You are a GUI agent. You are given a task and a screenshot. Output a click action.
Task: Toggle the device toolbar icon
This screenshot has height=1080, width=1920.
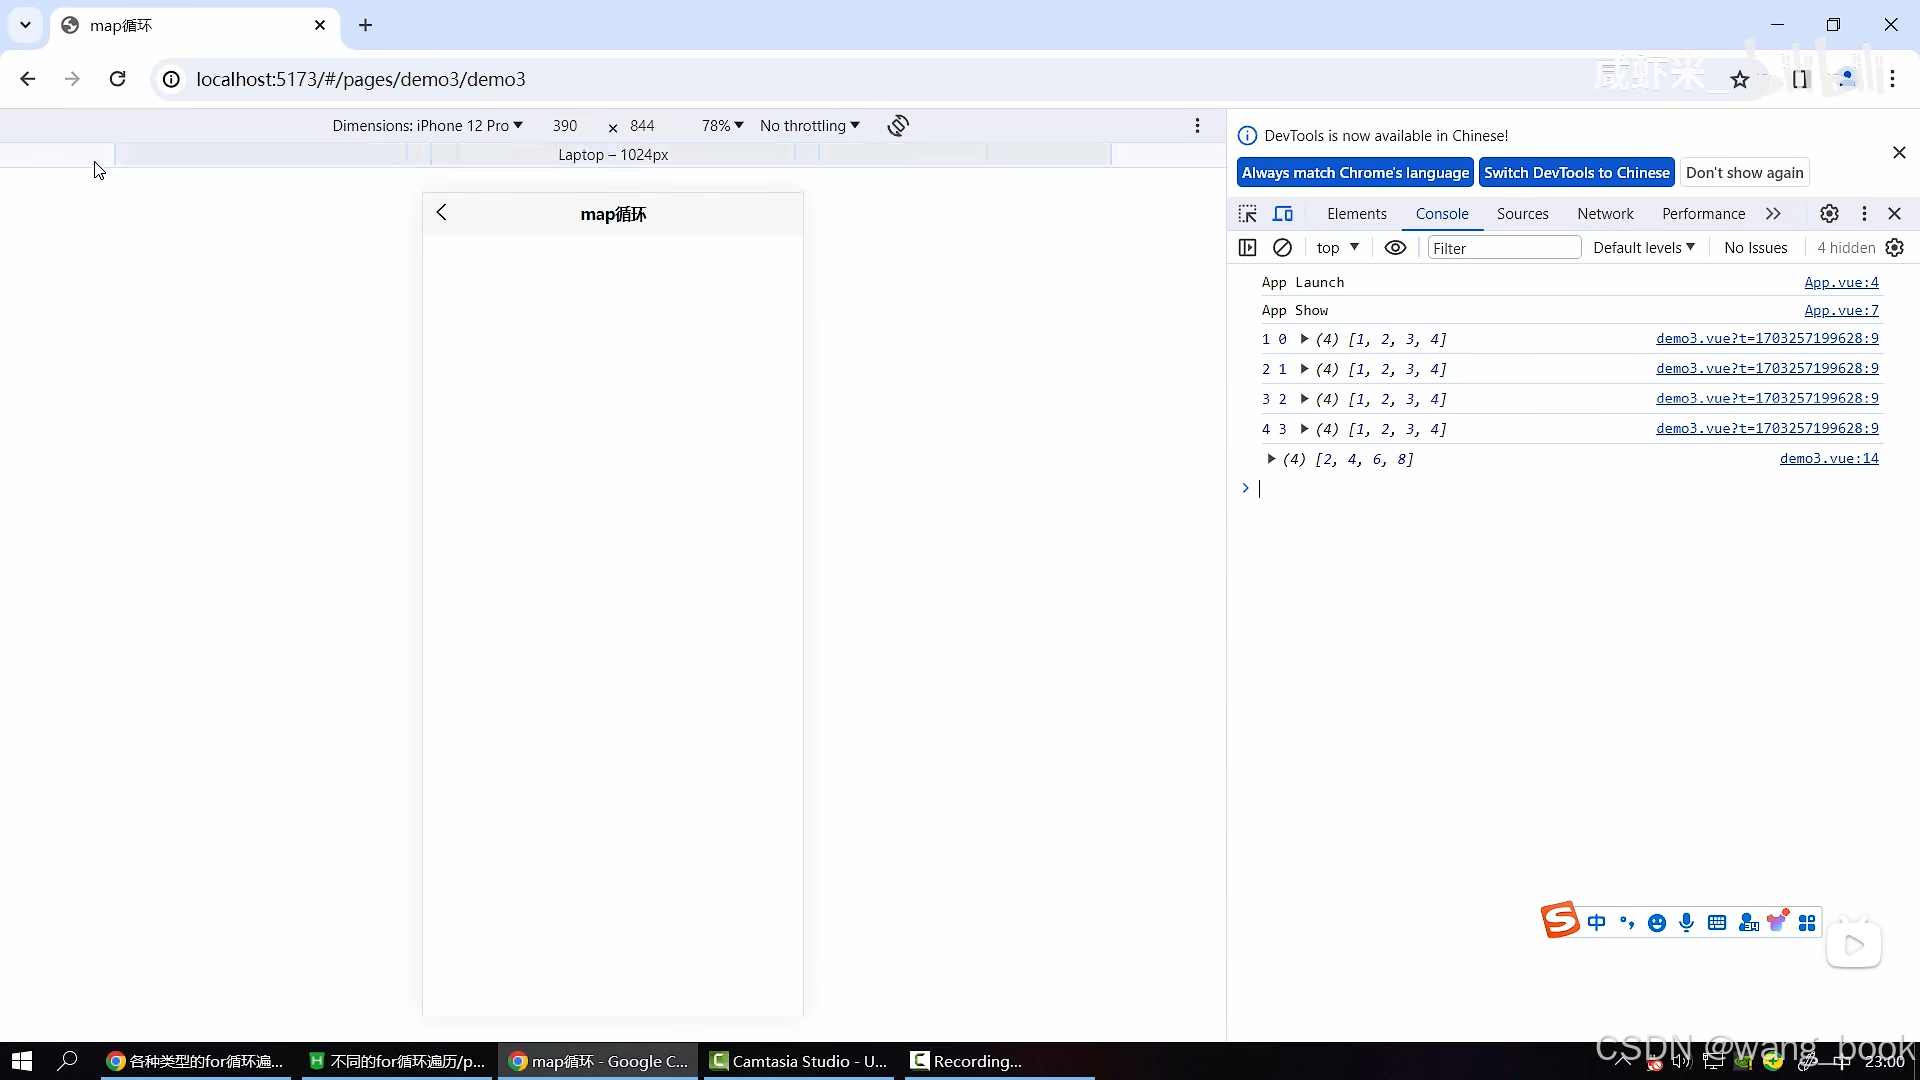pyautogui.click(x=1283, y=213)
